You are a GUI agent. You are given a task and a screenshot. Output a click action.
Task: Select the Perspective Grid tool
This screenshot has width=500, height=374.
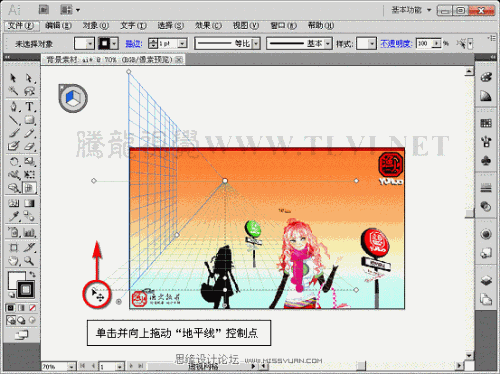[29, 188]
